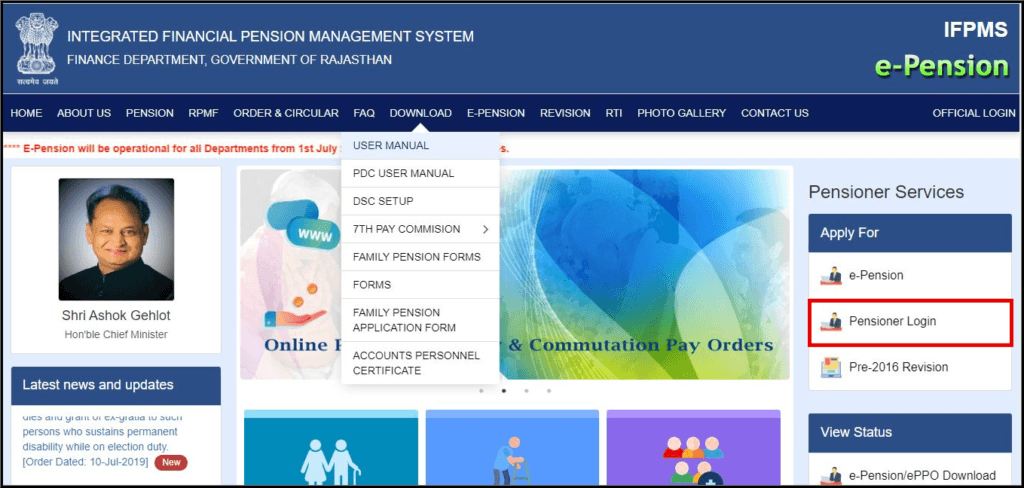The height and width of the screenshot is (488, 1024).
Task: Click the active second carousel dot
Action: (x=504, y=391)
